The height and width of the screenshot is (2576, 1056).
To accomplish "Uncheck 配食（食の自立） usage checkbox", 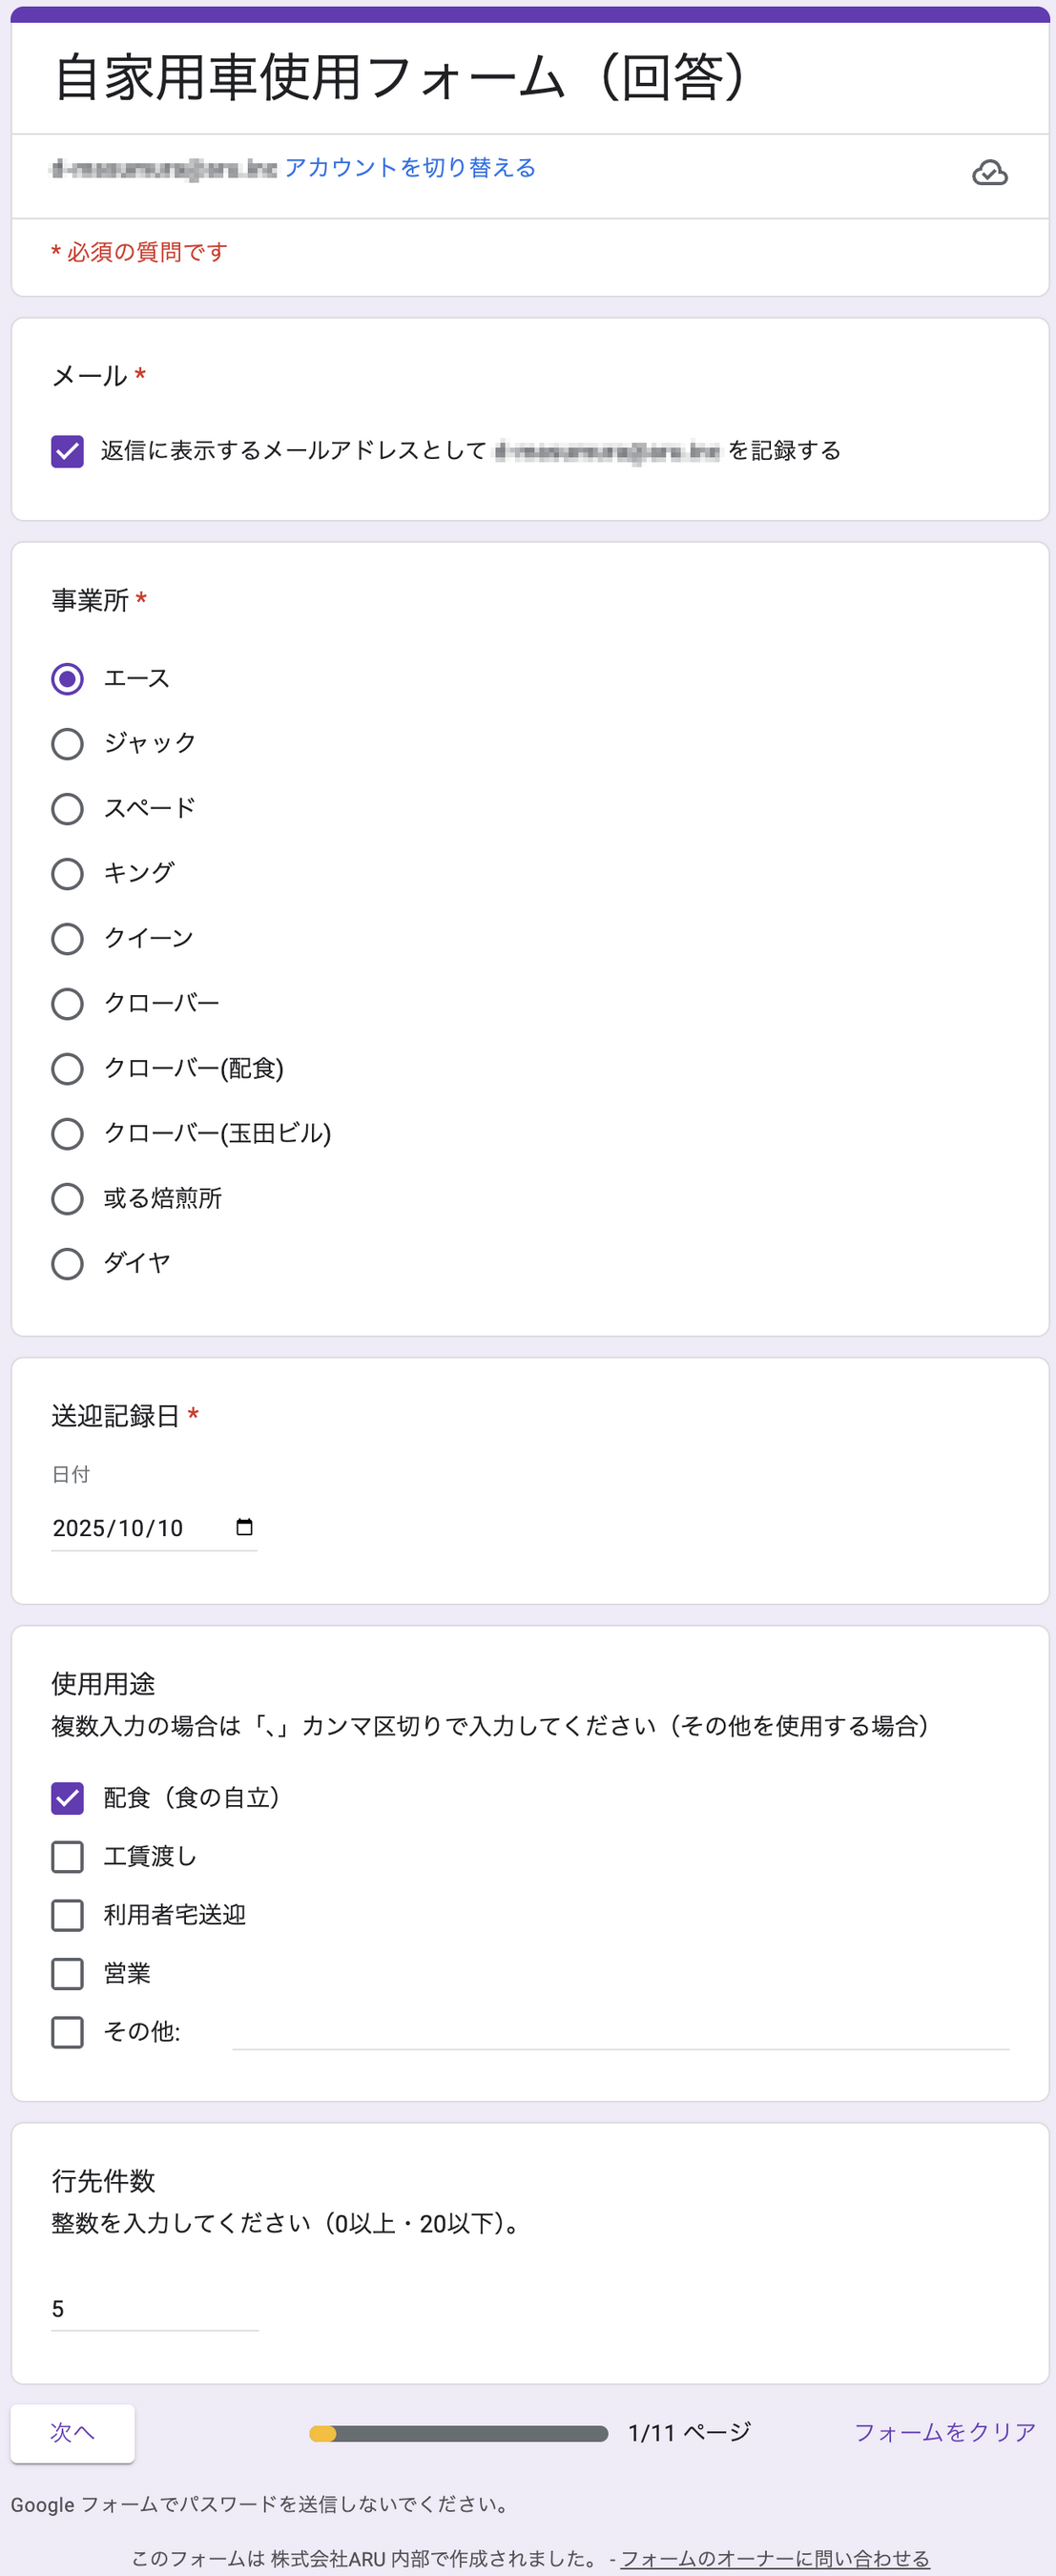I will point(67,1798).
